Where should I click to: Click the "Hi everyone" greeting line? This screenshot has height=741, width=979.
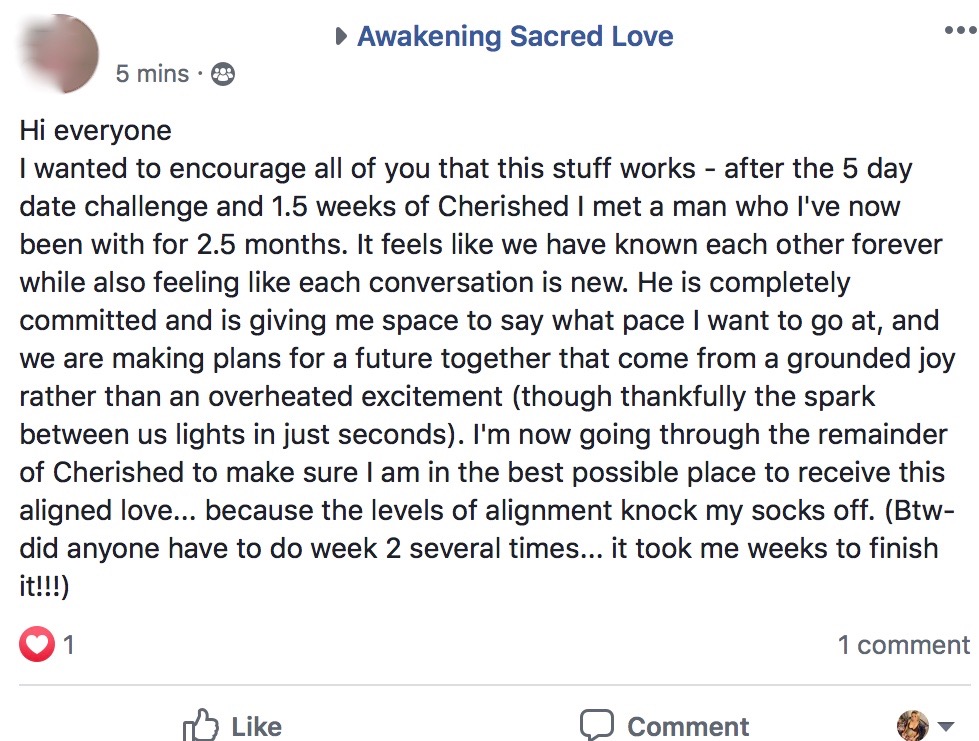pos(96,131)
